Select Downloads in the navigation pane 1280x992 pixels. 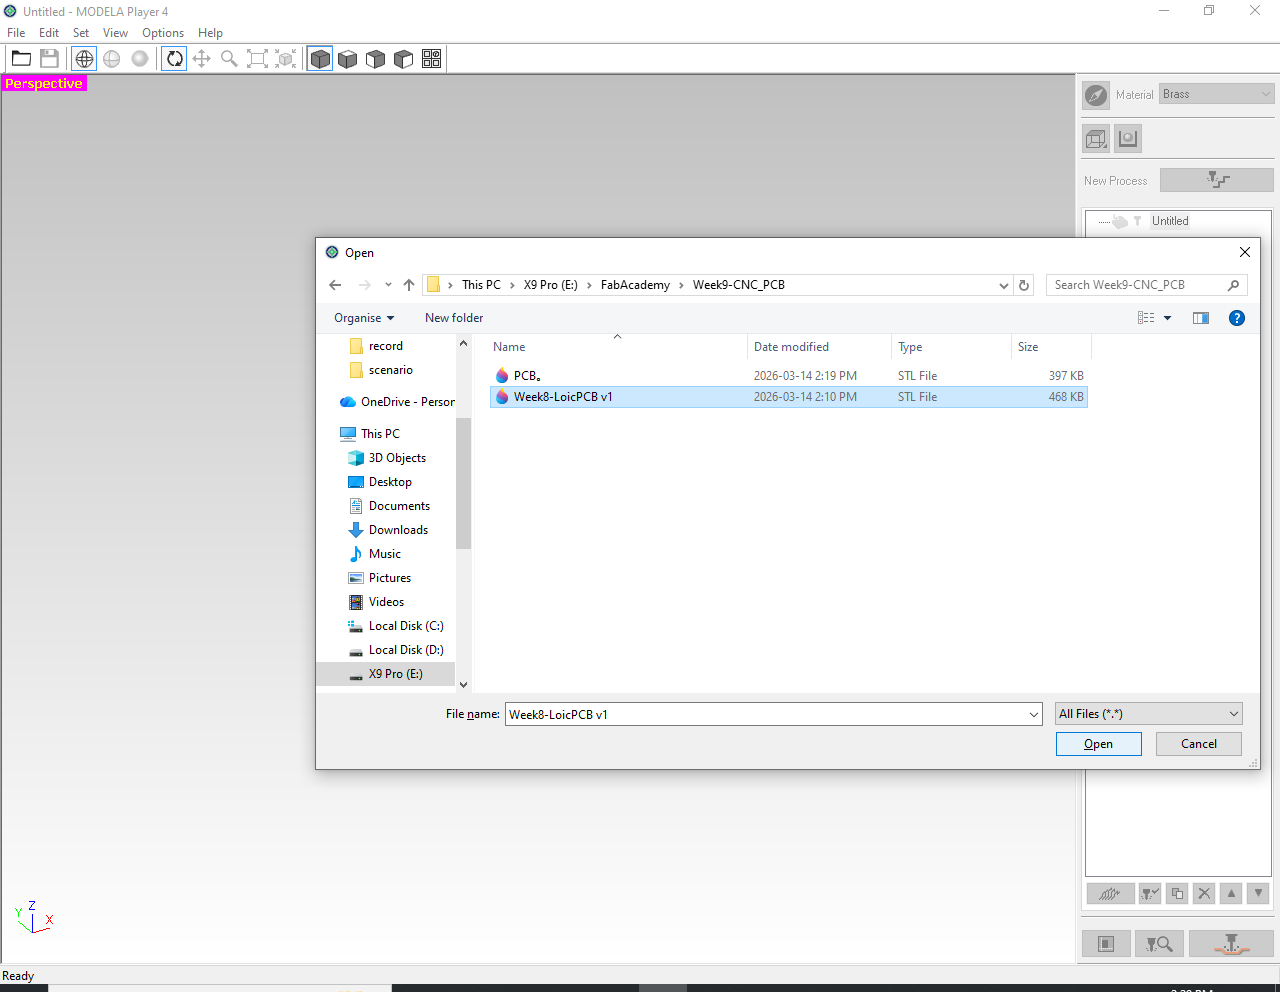point(398,530)
